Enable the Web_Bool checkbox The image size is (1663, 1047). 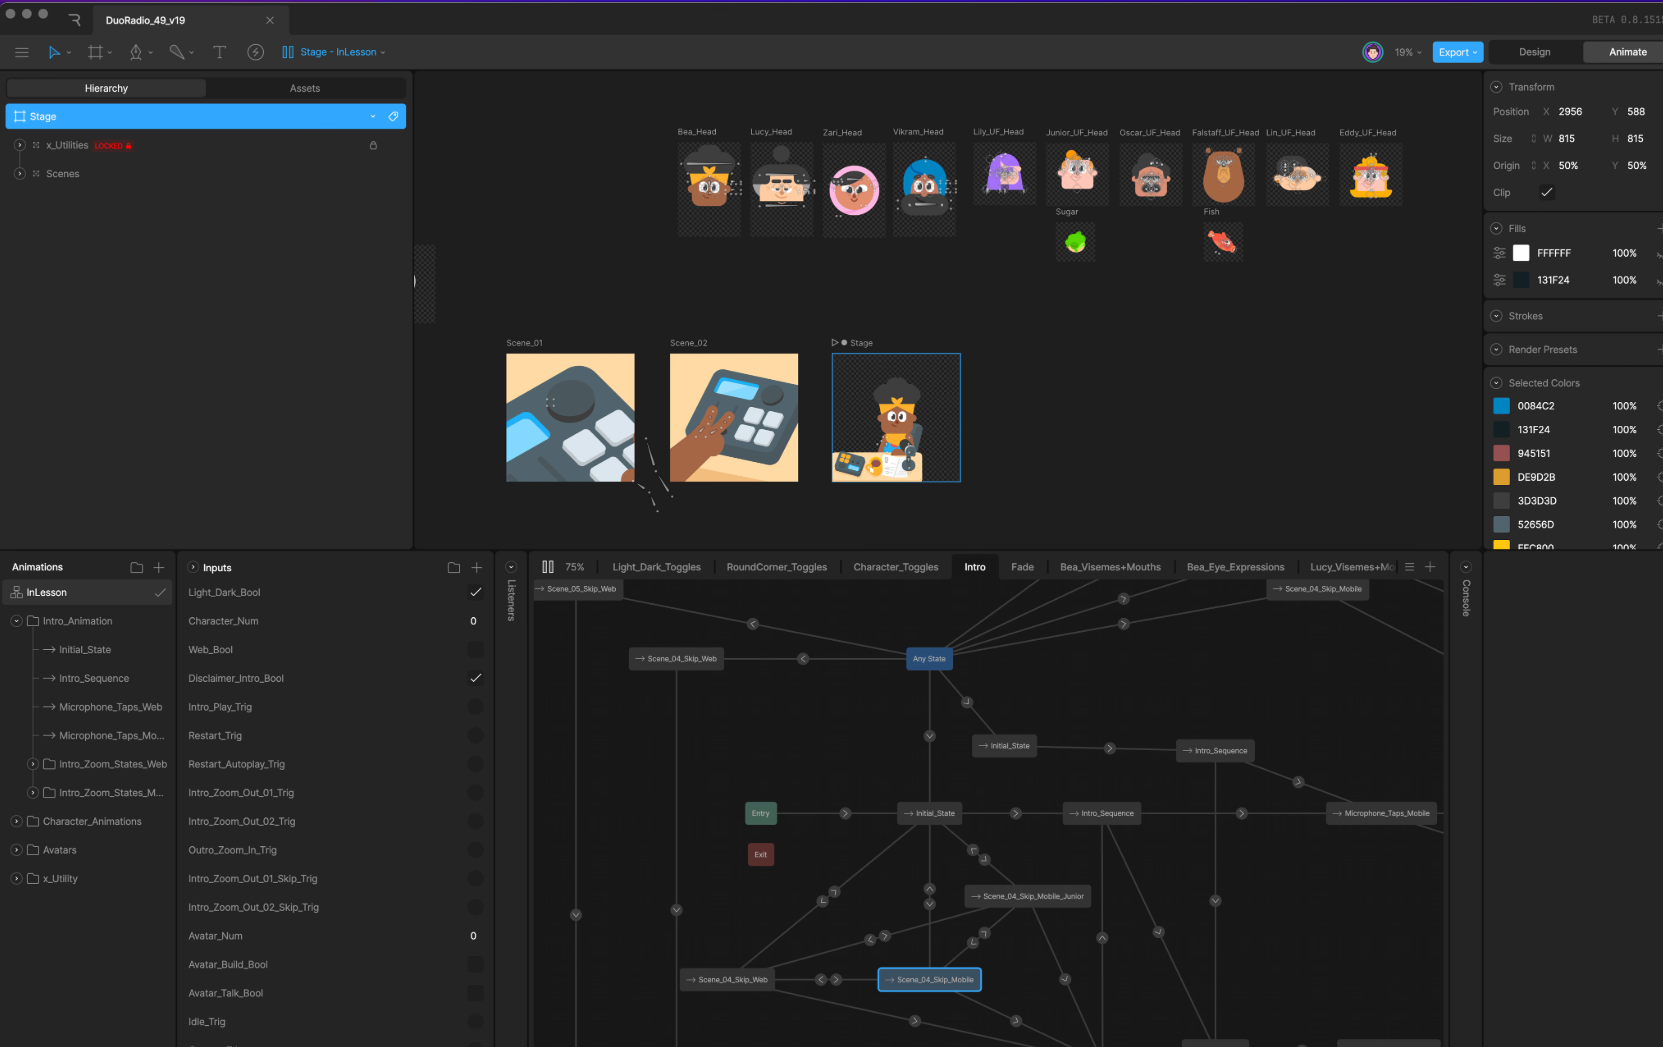tap(476, 650)
